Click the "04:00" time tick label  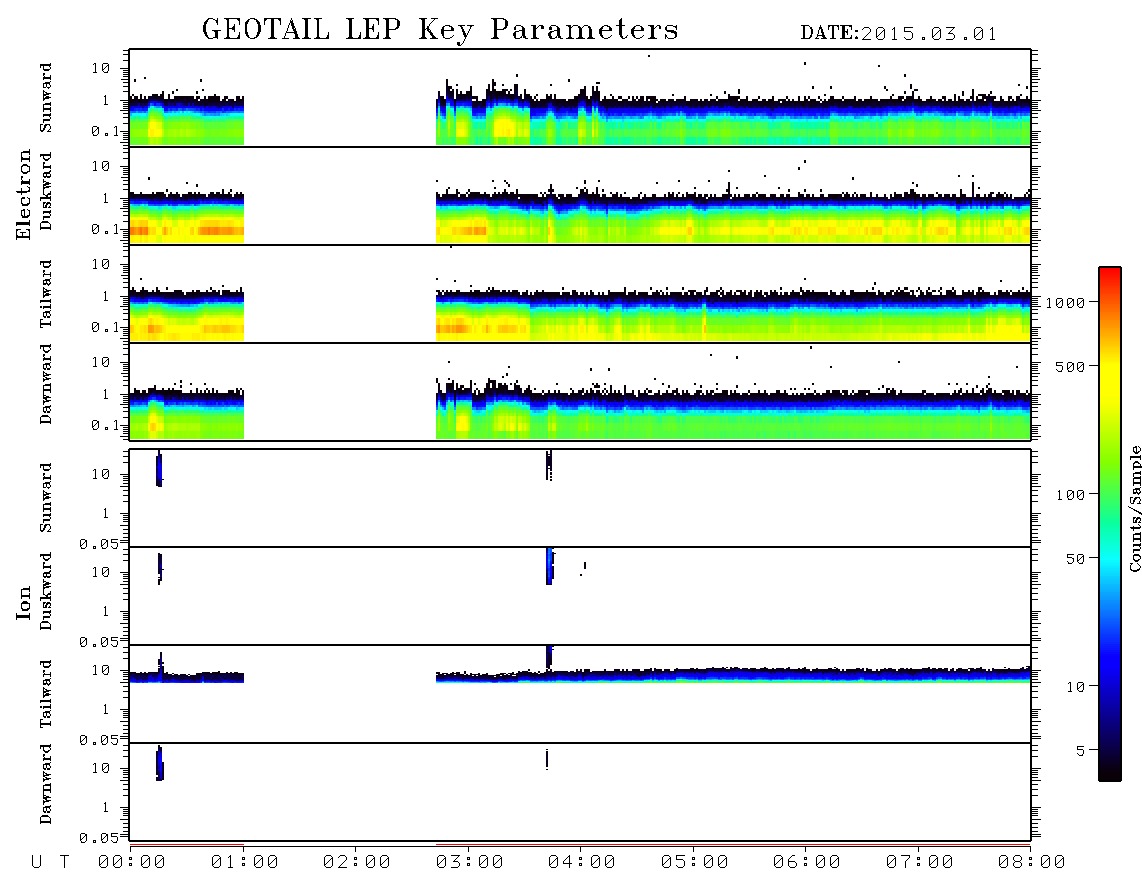[581, 863]
